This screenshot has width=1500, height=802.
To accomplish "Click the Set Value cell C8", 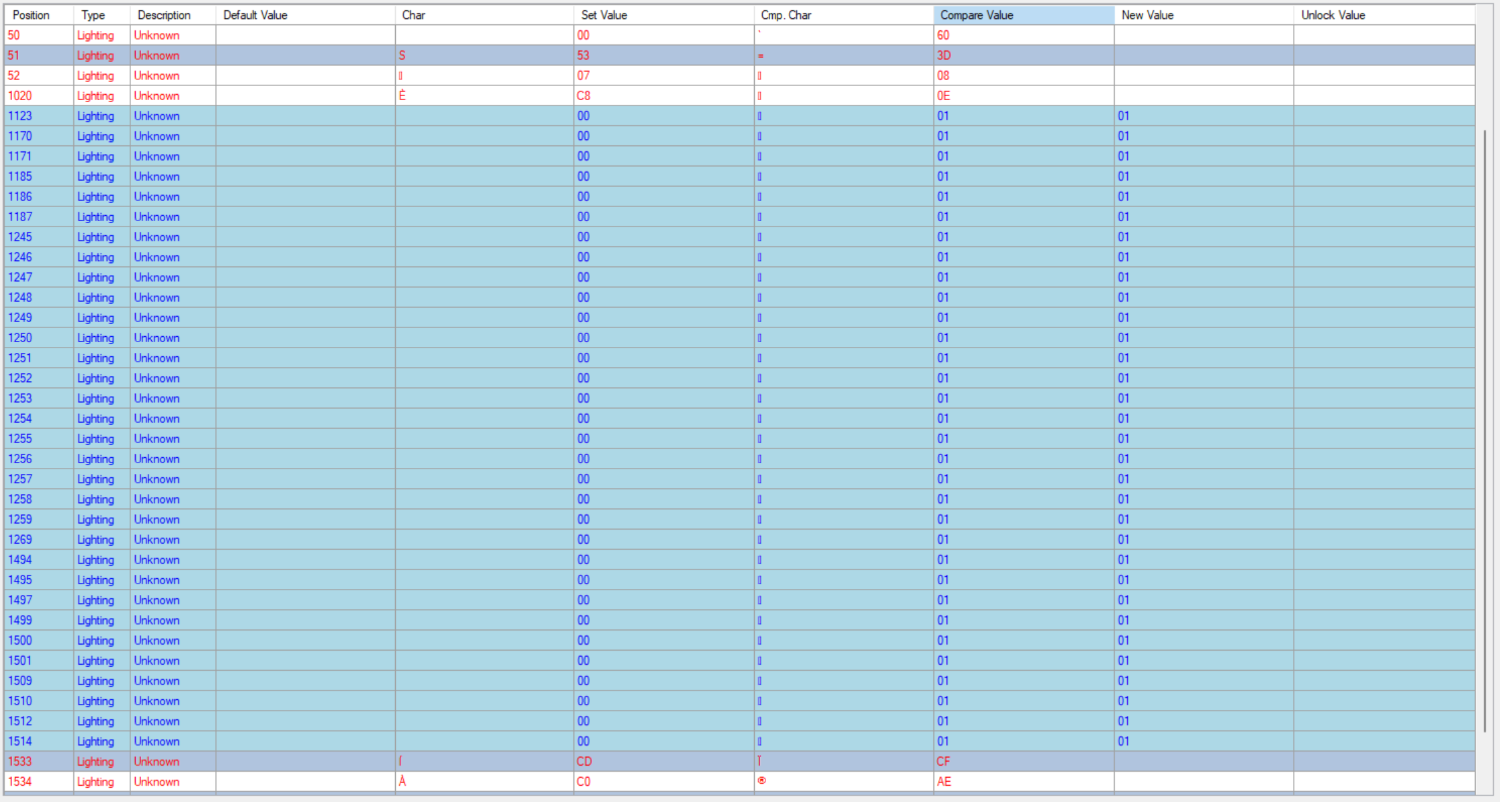I will pos(664,96).
